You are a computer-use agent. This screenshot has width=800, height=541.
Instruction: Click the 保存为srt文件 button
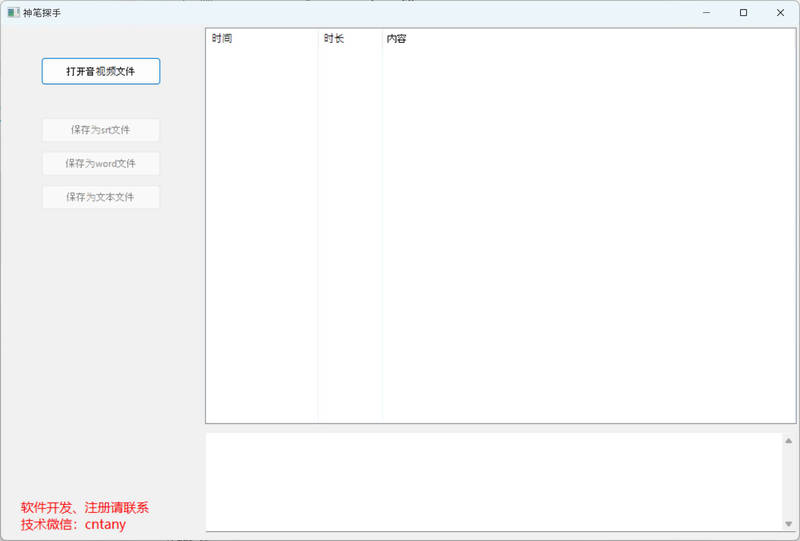click(x=101, y=130)
